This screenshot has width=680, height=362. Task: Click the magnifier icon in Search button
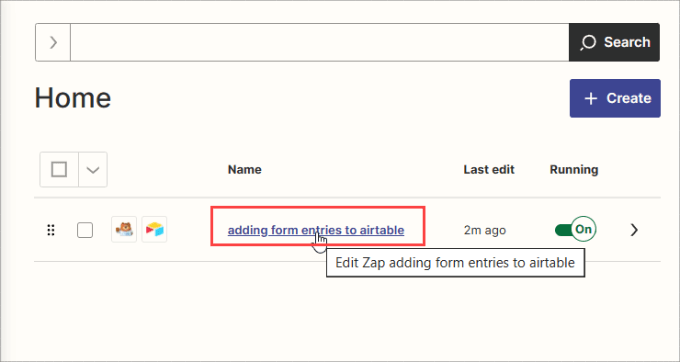[x=588, y=42]
